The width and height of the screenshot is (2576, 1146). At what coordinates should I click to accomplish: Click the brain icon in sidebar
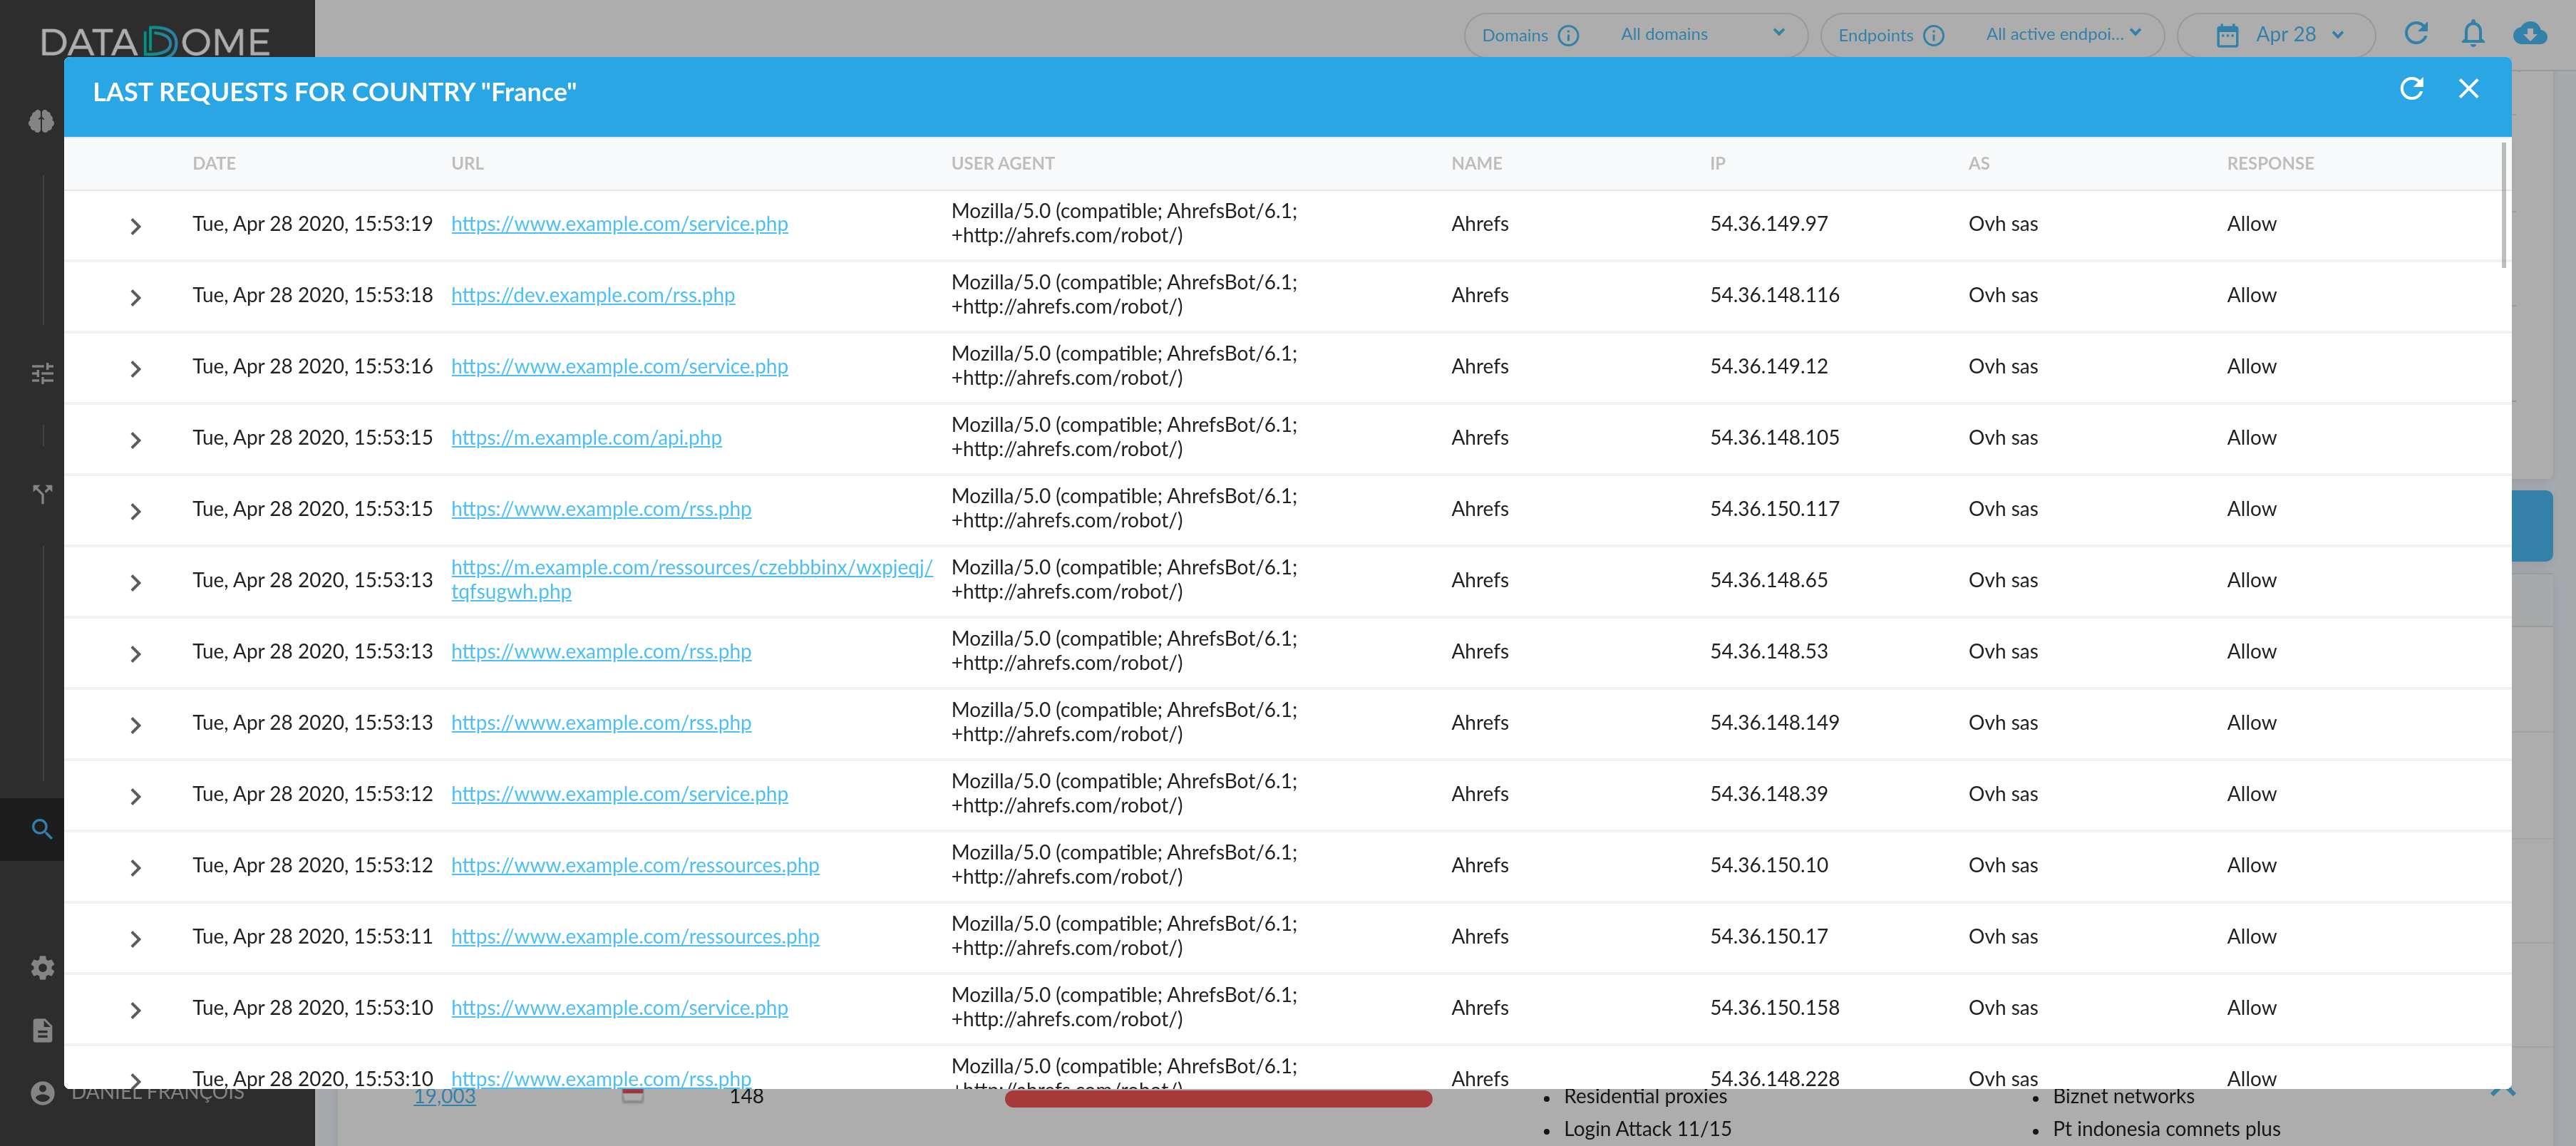(41, 122)
